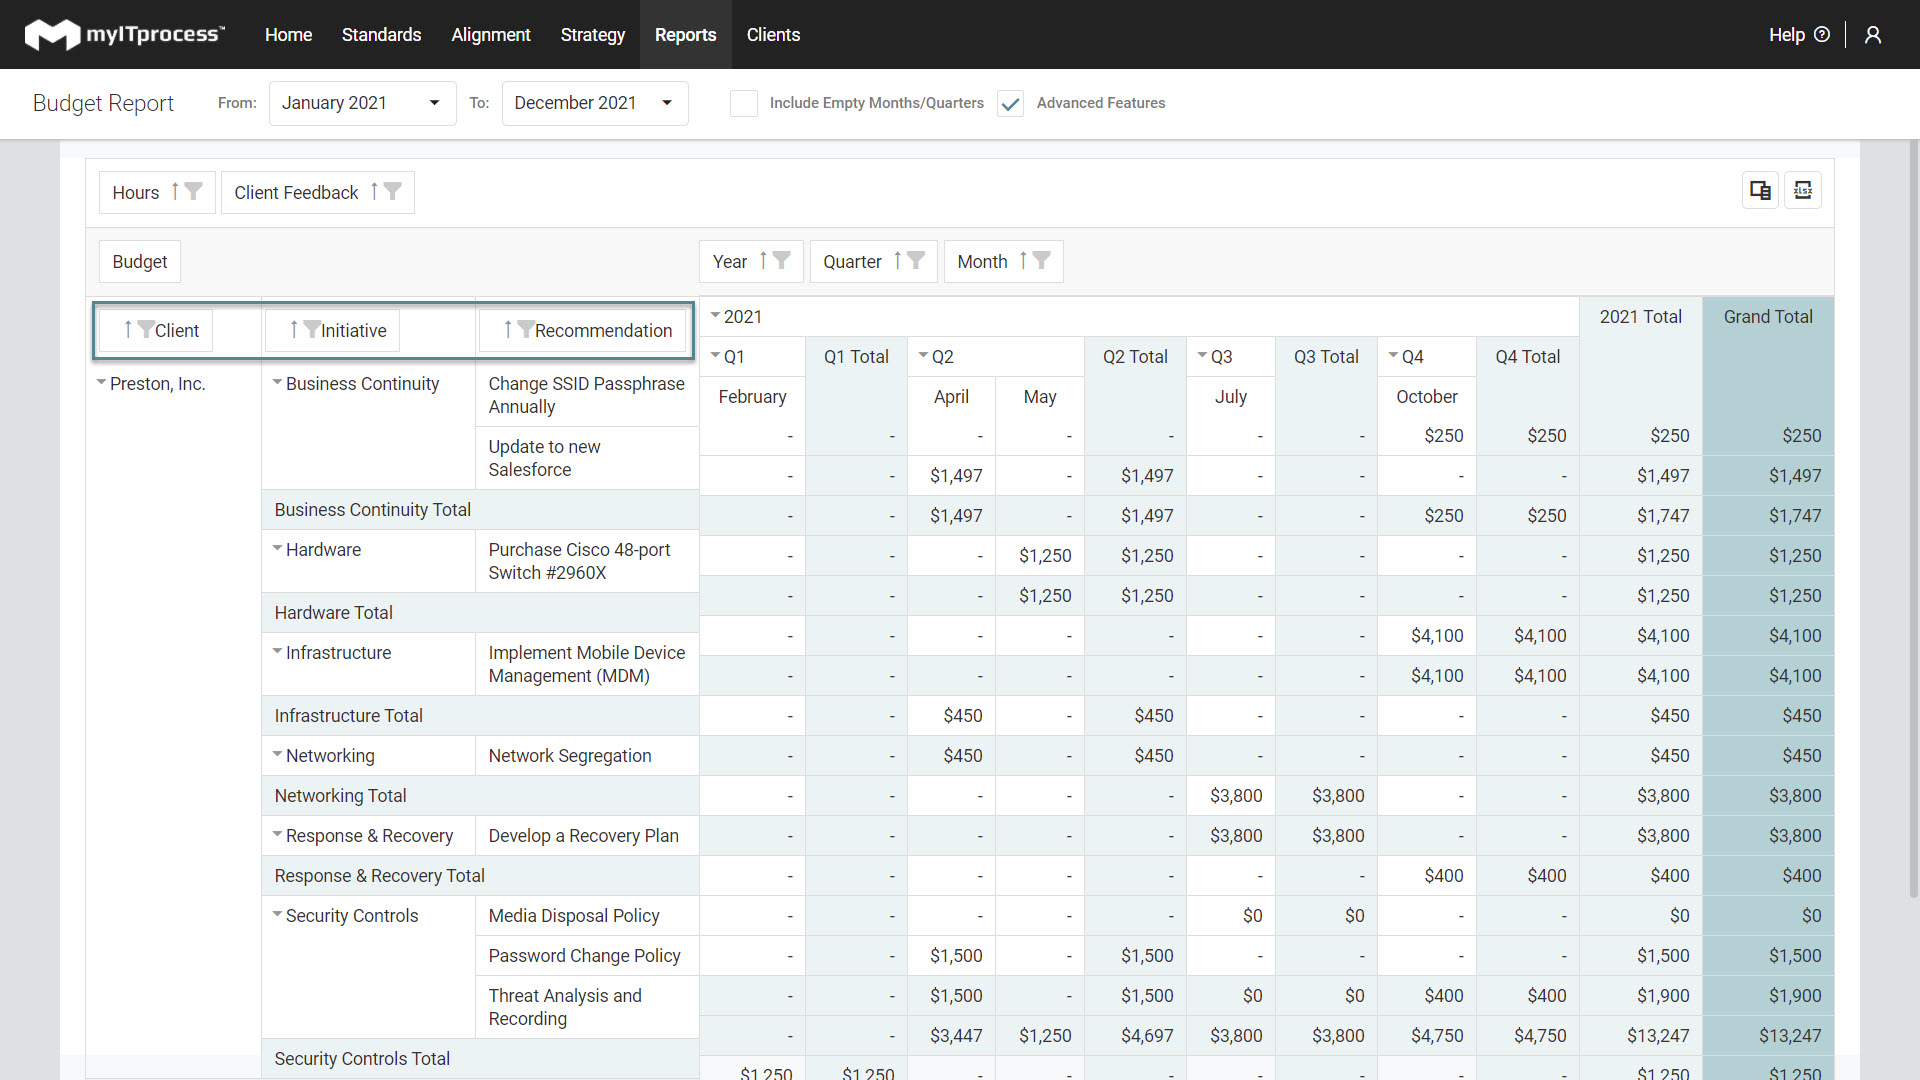
Task: Sort the Month field arrow
Action: [1023, 260]
